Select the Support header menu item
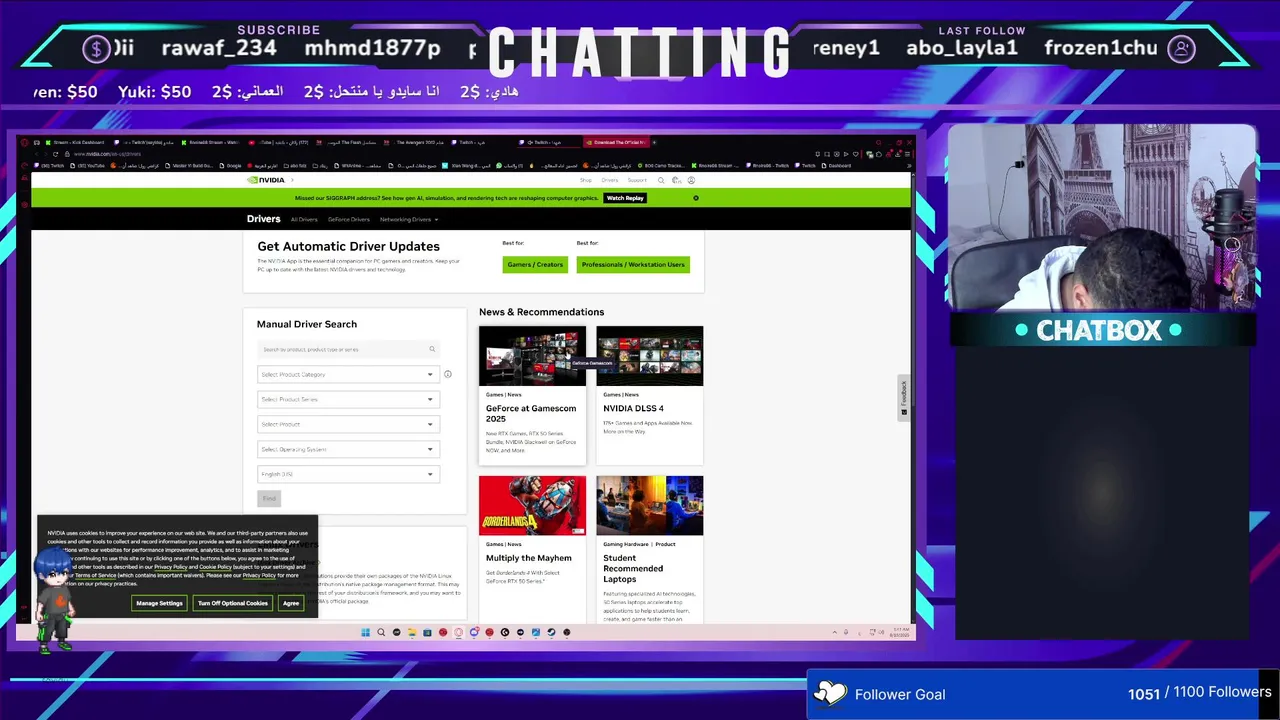This screenshot has width=1280, height=720. tap(637, 180)
